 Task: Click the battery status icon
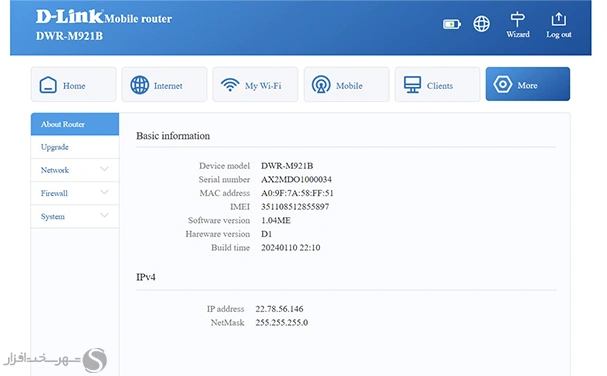451,24
